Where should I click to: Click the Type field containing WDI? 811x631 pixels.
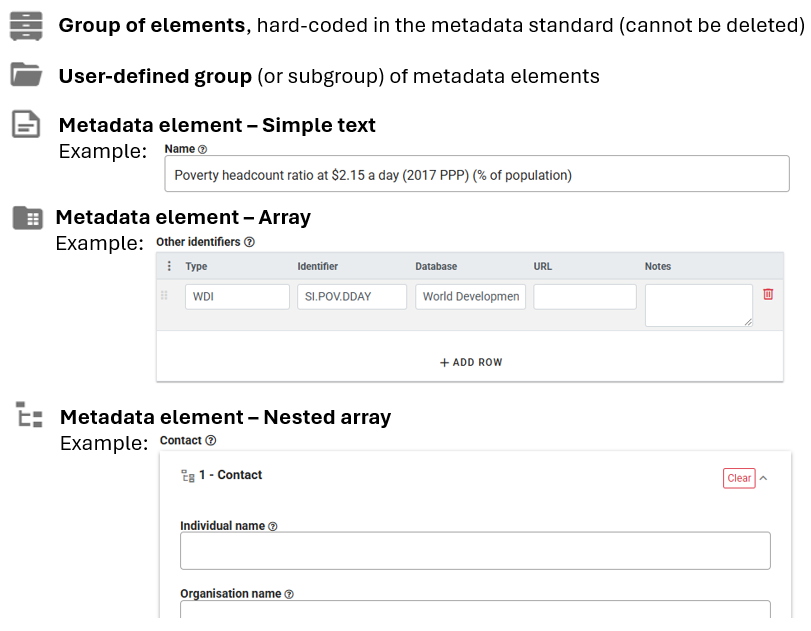237,297
